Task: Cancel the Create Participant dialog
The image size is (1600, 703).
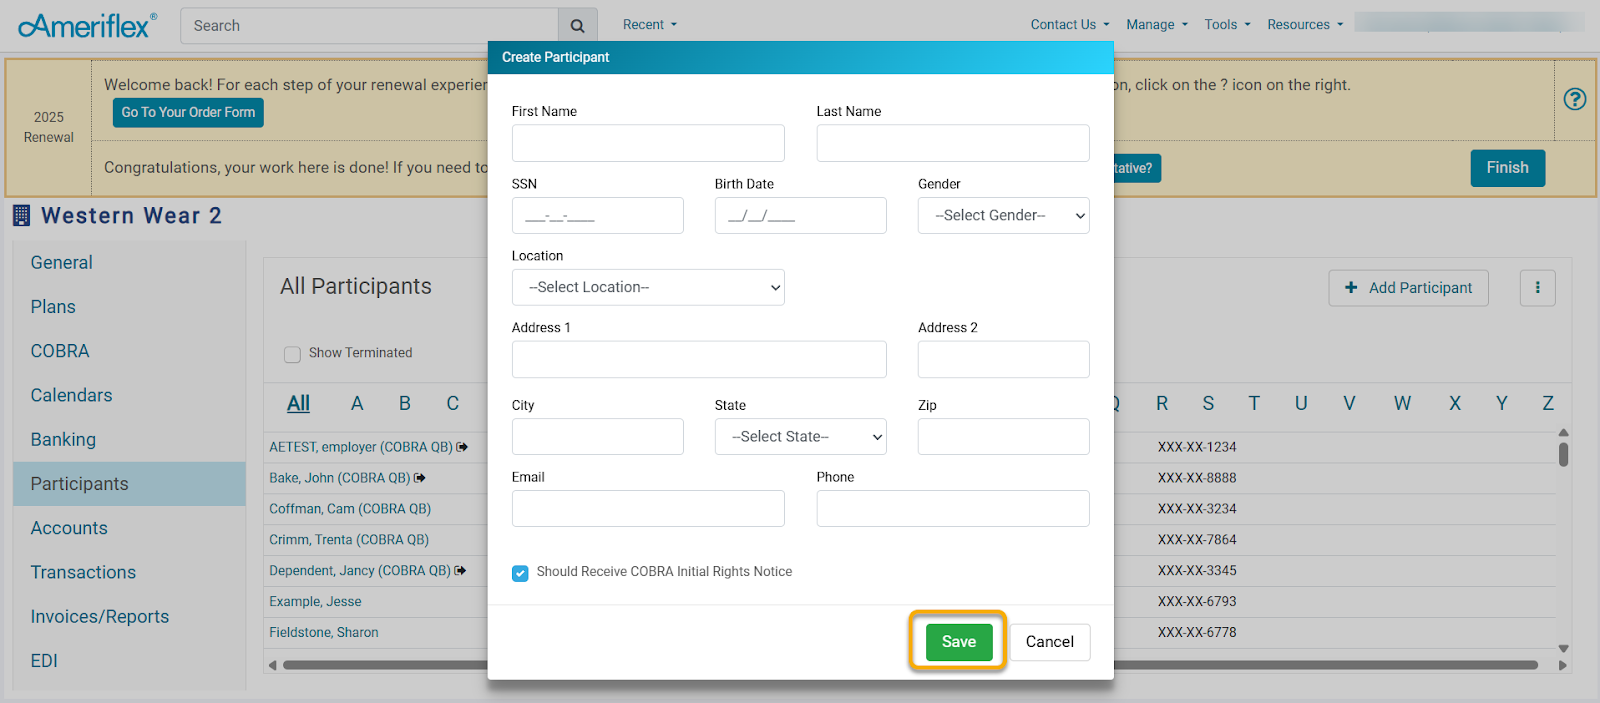Action: click(1049, 642)
